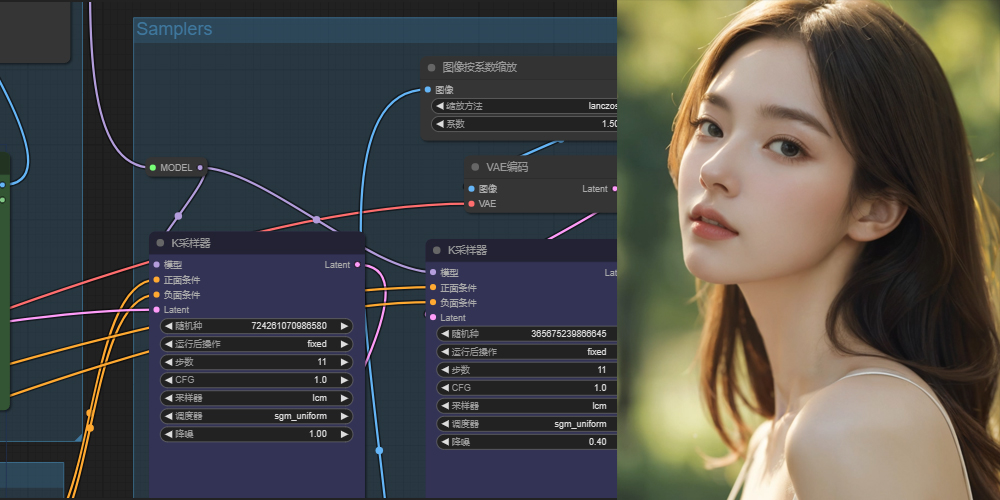Decrease seed 724261070986580 with its left arrow
The height and width of the screenshot is (500, 1000).
point(168,326)
